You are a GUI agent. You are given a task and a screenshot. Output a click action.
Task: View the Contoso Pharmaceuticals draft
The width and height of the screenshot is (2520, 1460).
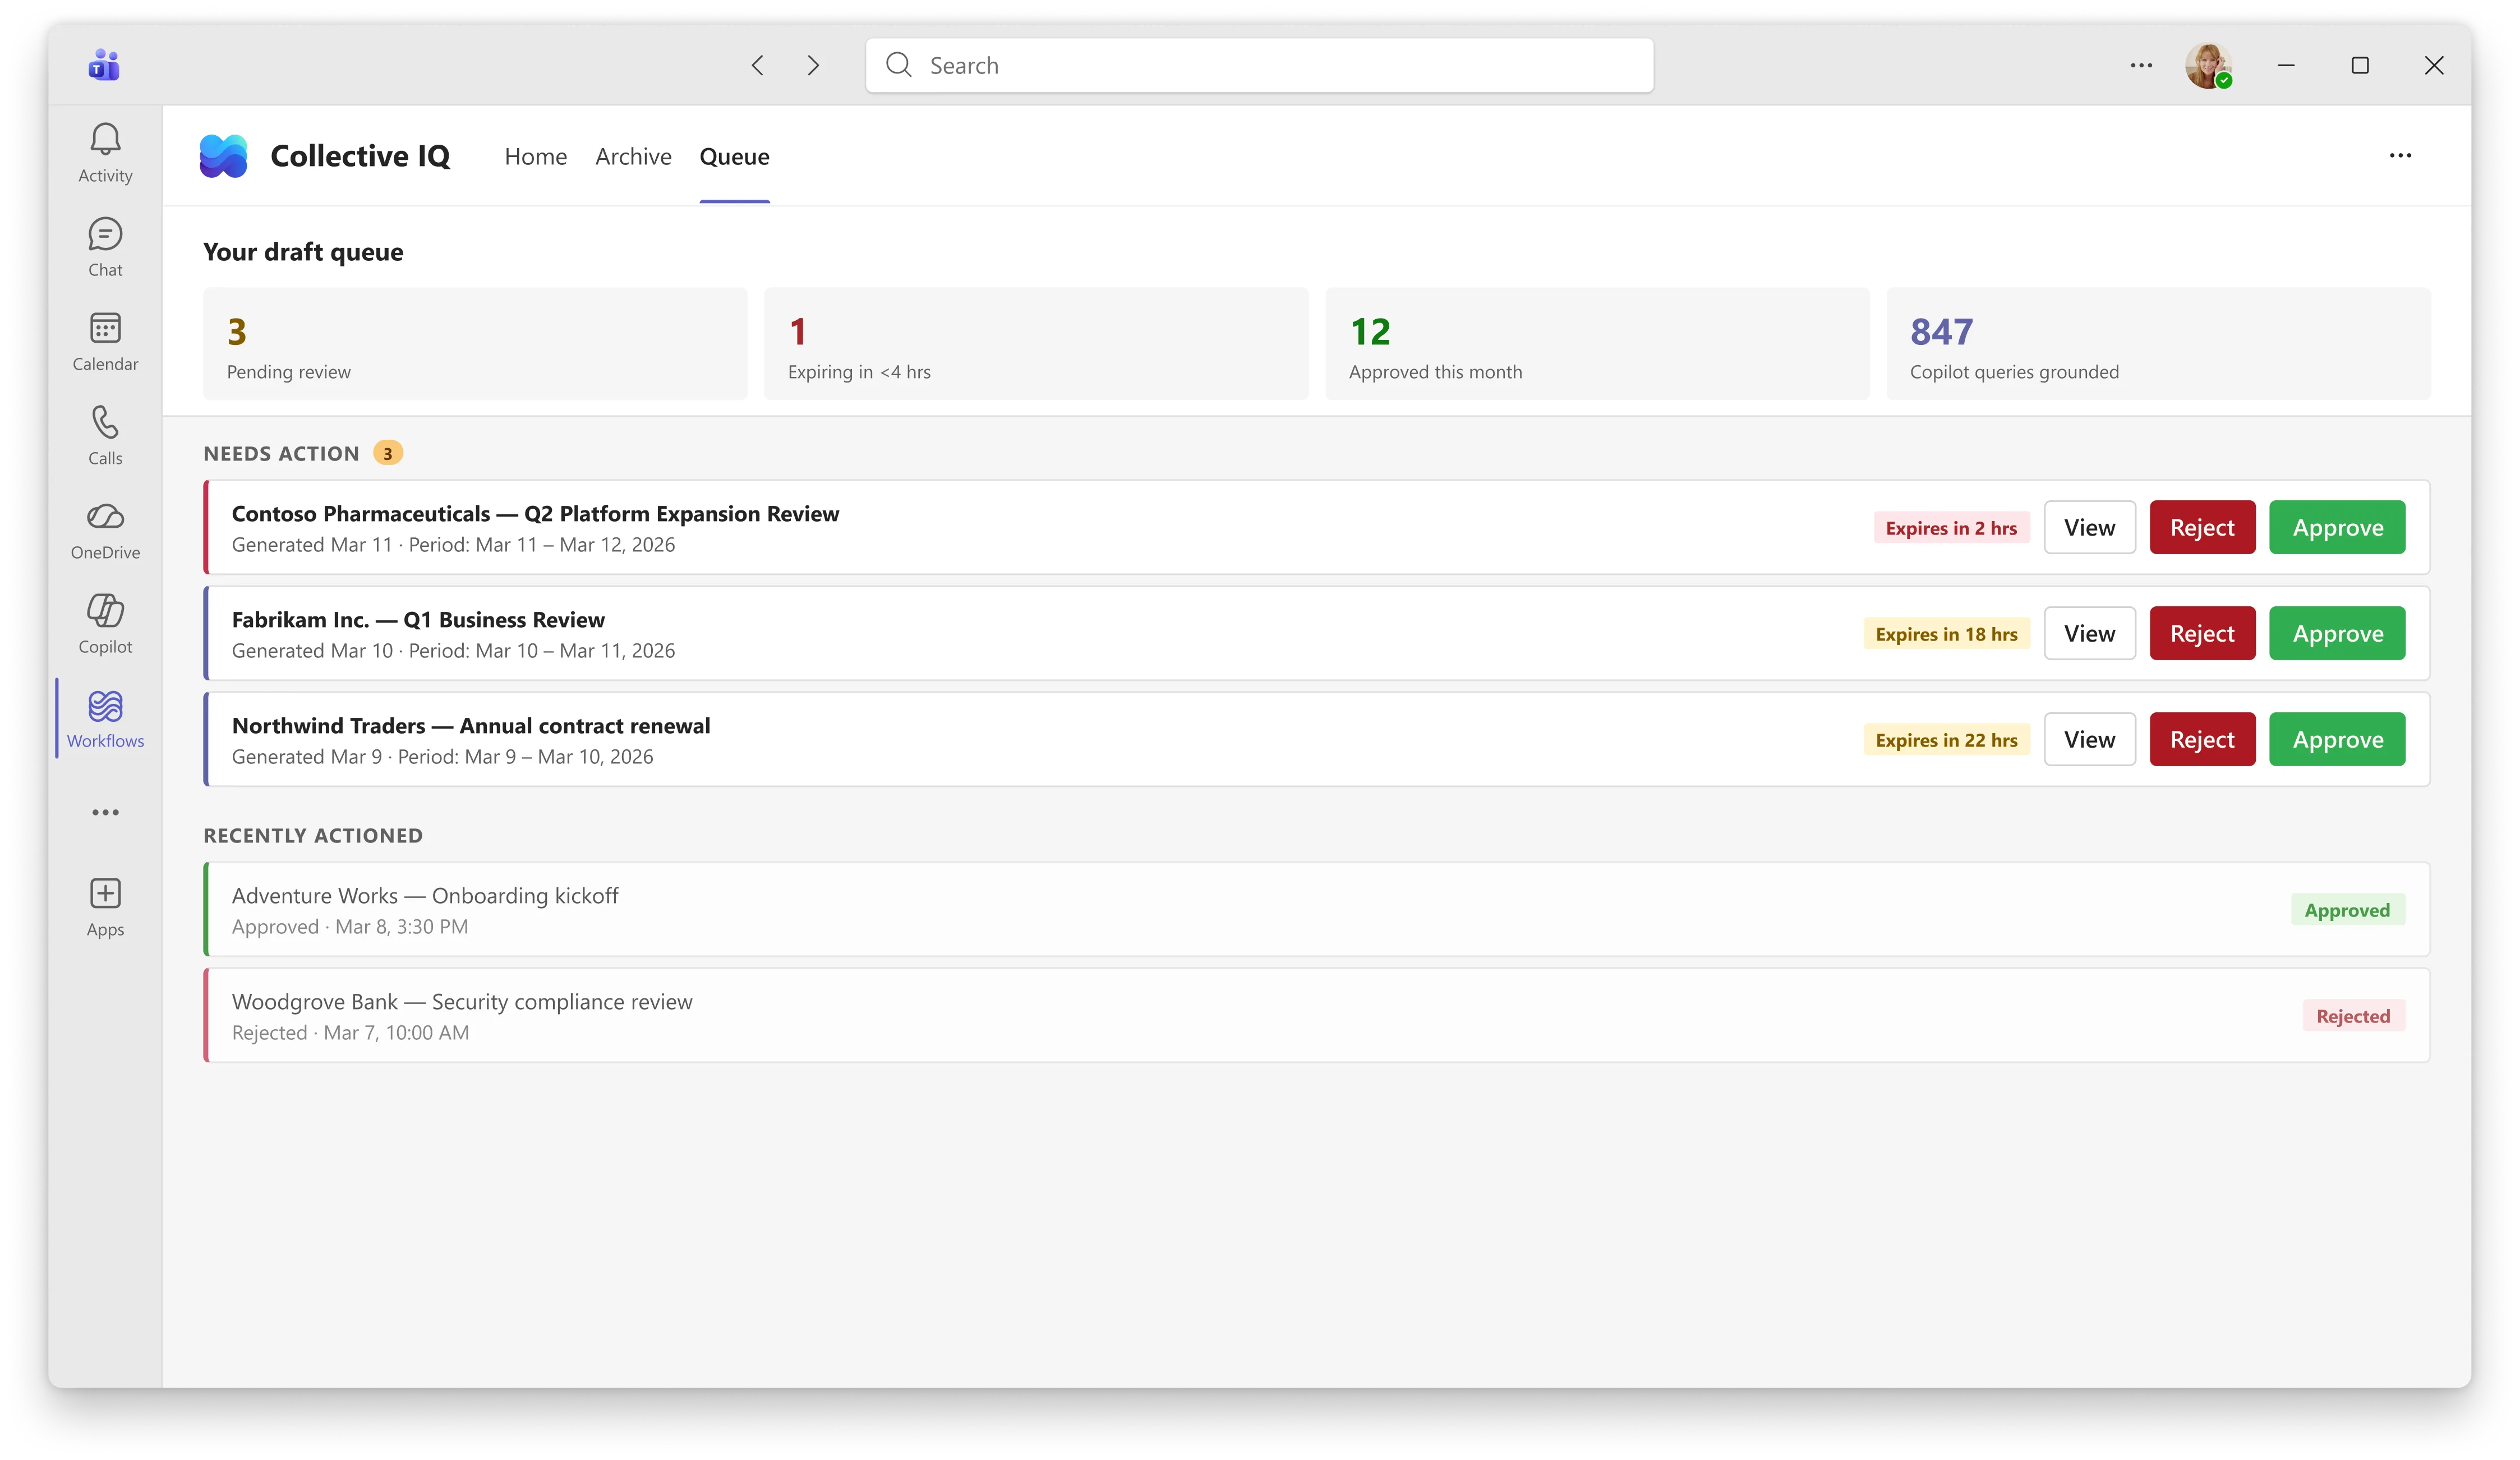(x=2089, y=527)
